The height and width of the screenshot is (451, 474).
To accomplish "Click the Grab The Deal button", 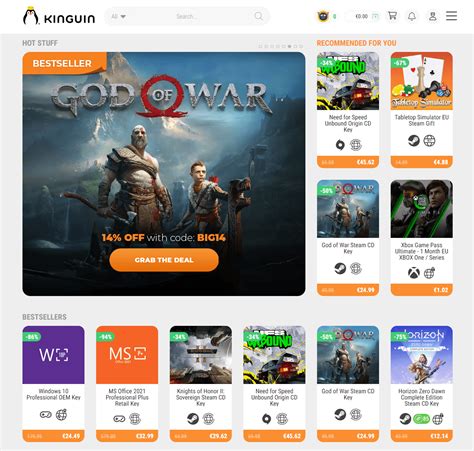I will pyautogui.click(x=164, y=260).
